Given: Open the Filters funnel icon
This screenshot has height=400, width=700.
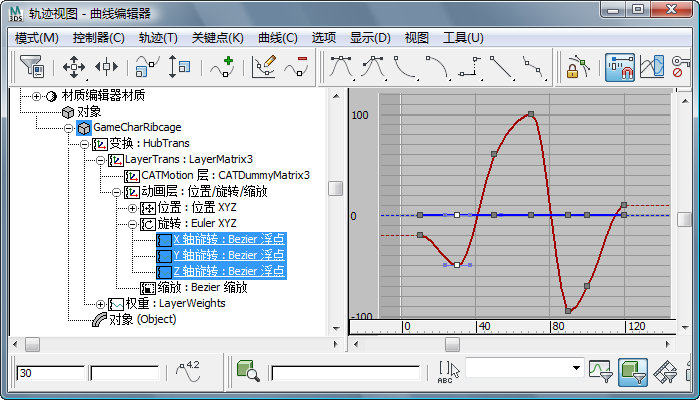Looking at the screenshot, I should 32,67.
